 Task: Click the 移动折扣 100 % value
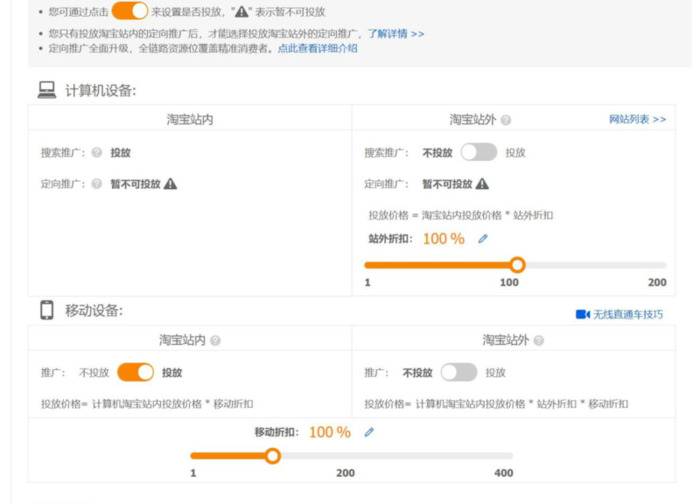click(x=330, y=432)
